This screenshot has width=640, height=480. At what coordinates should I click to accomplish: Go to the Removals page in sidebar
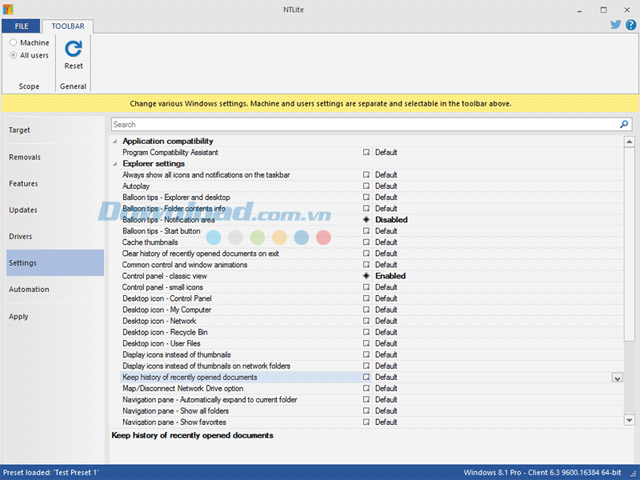(x=25, y=157)
